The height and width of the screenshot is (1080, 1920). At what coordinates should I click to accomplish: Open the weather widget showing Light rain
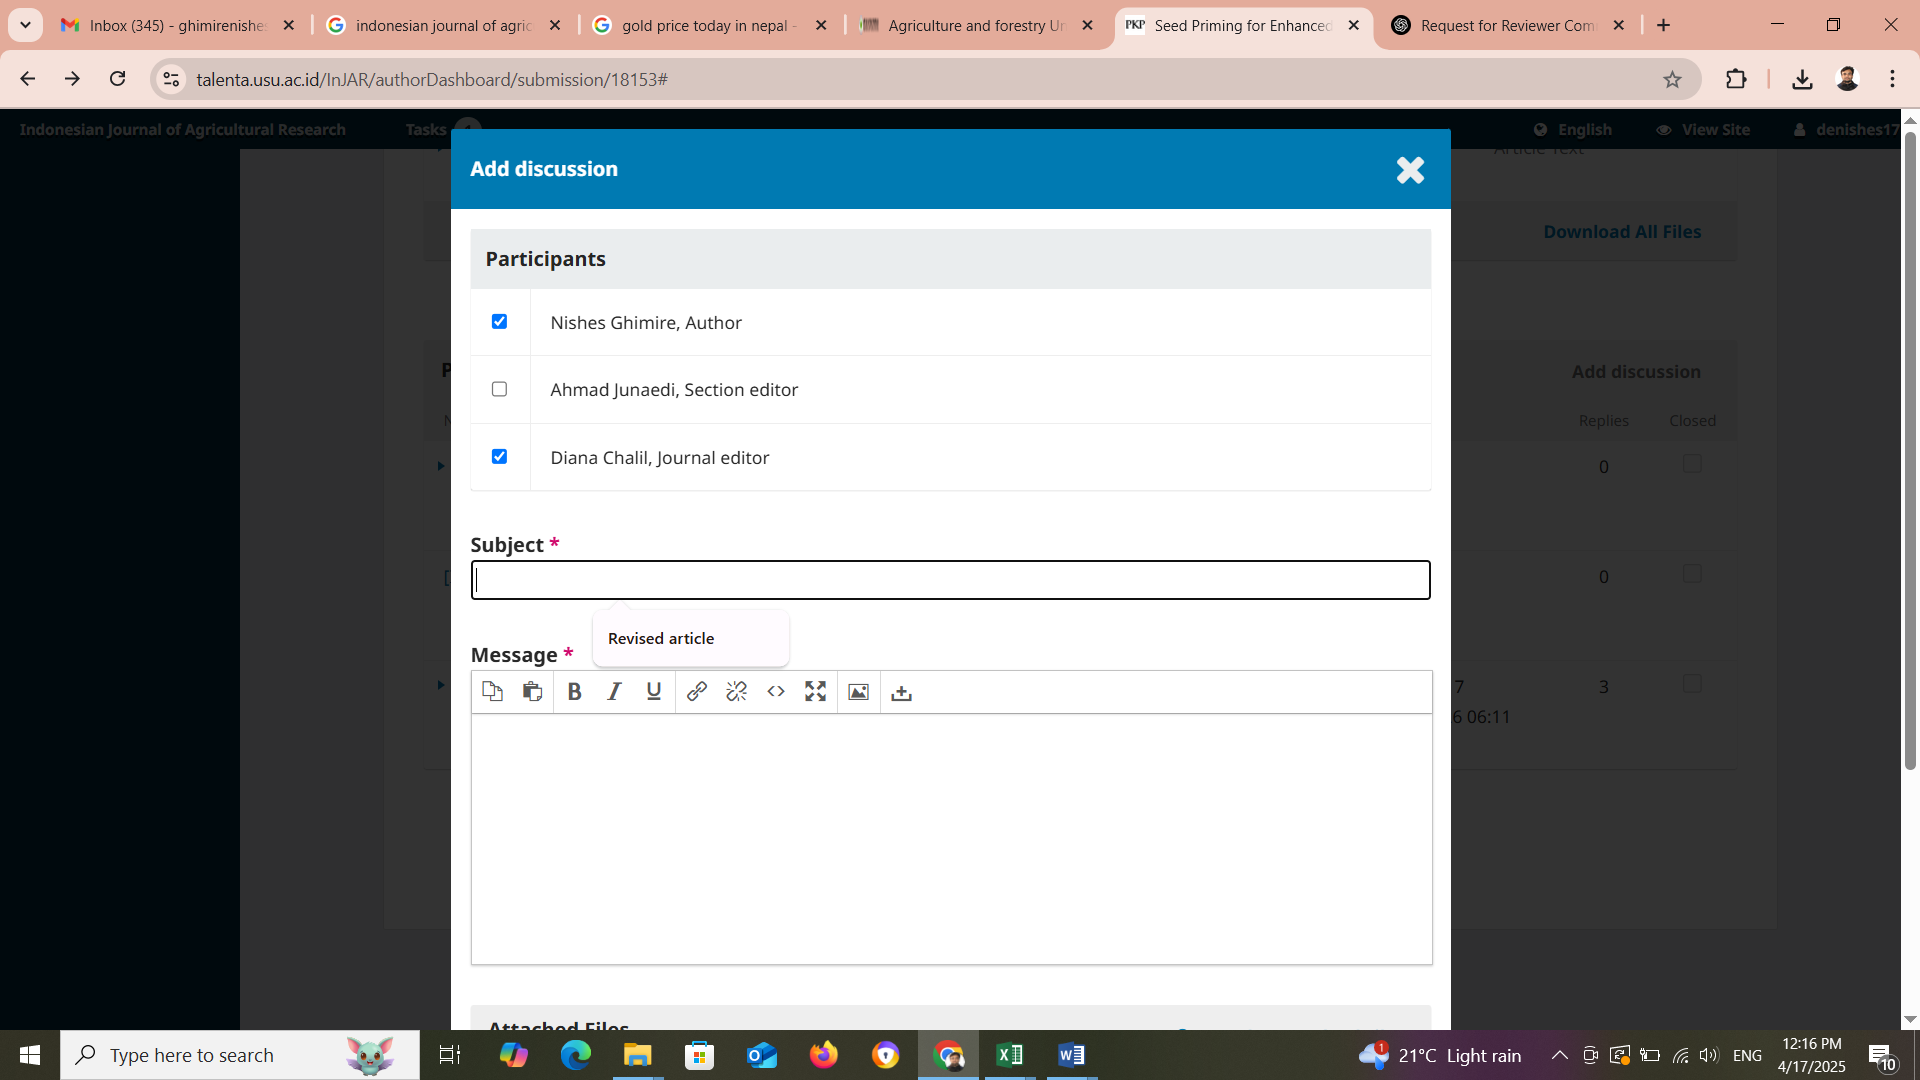pos(1440,1055)
